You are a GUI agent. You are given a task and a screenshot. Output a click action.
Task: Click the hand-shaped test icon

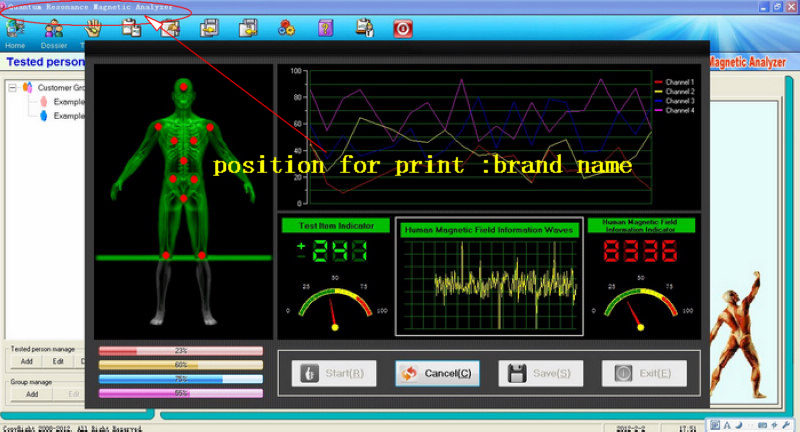click(93, 28)
